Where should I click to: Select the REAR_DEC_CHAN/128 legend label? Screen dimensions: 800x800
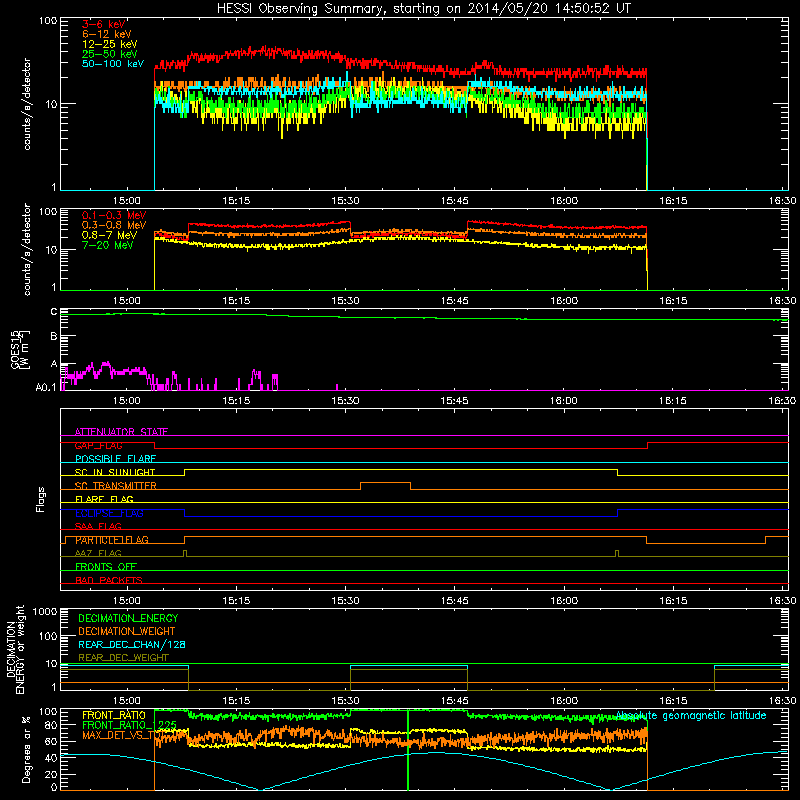[x=132, y=644]
